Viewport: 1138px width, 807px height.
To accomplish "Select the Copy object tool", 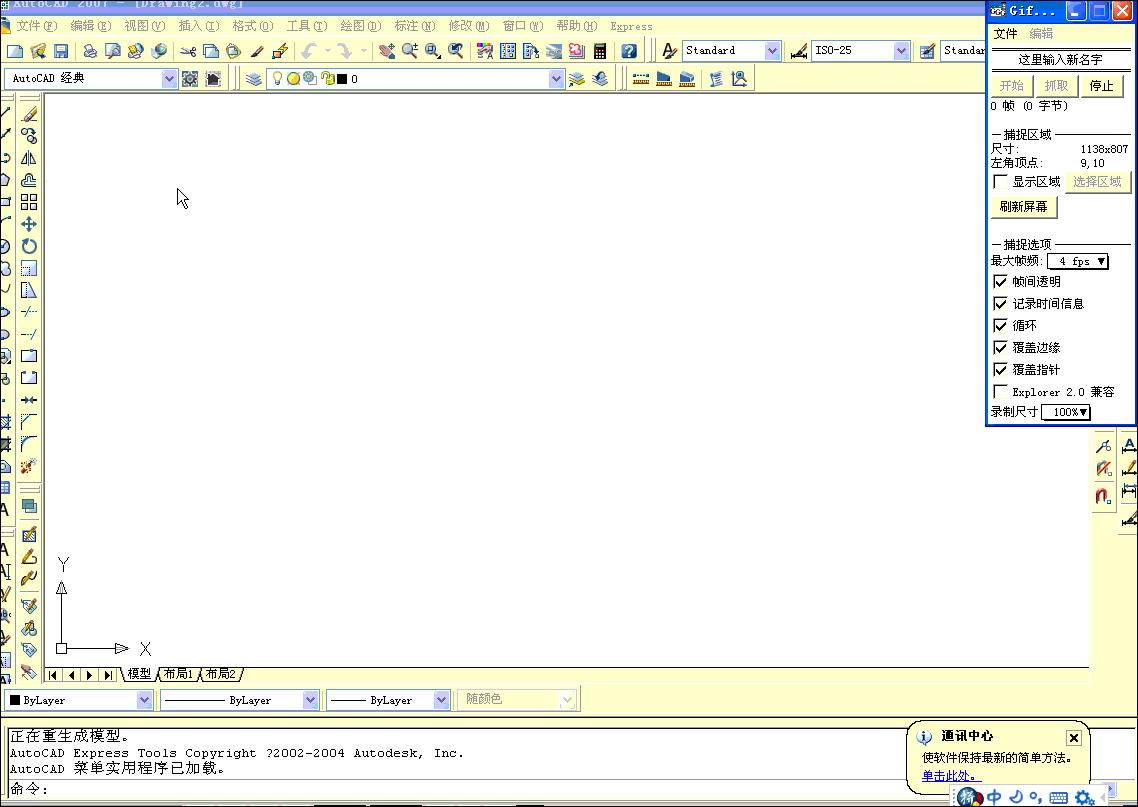I will coord(29,136).
